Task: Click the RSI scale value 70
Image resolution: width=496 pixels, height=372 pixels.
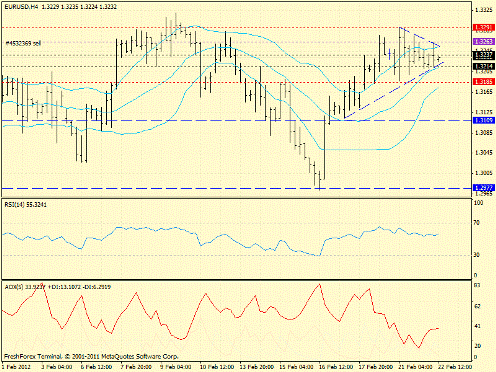Action: pos(477,223)
